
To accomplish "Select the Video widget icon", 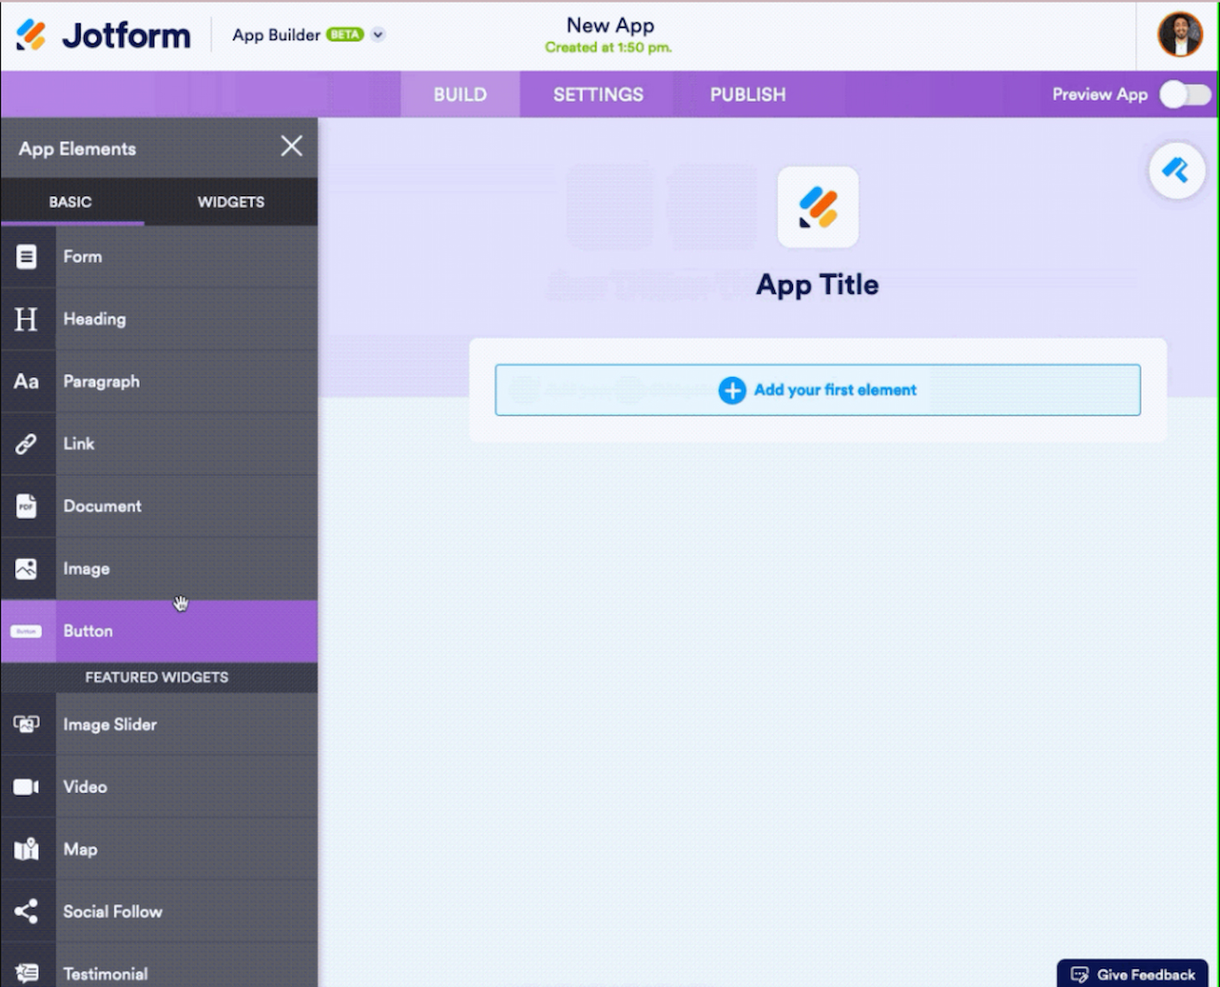I will coord(27,787).
